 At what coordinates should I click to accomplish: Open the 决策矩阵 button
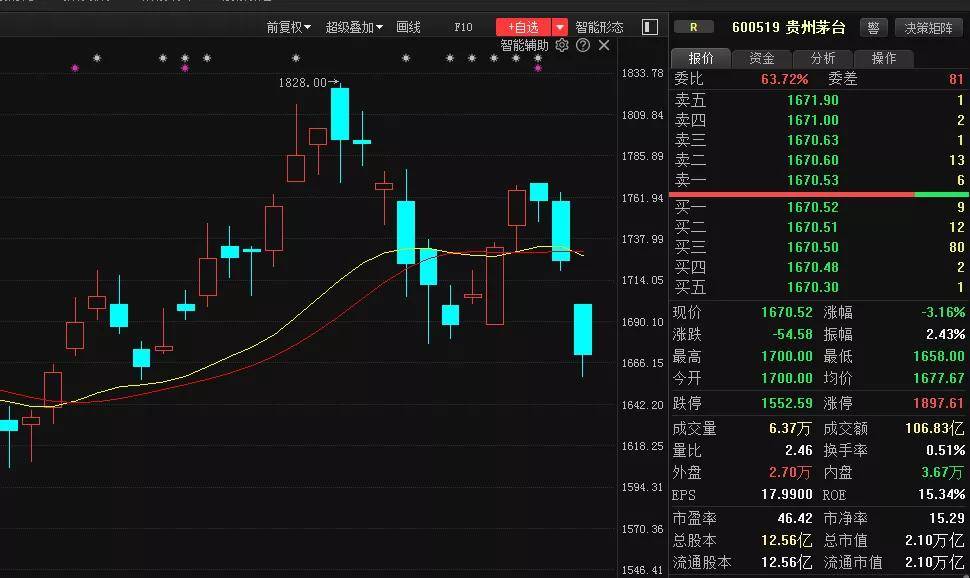click(929, 28)
